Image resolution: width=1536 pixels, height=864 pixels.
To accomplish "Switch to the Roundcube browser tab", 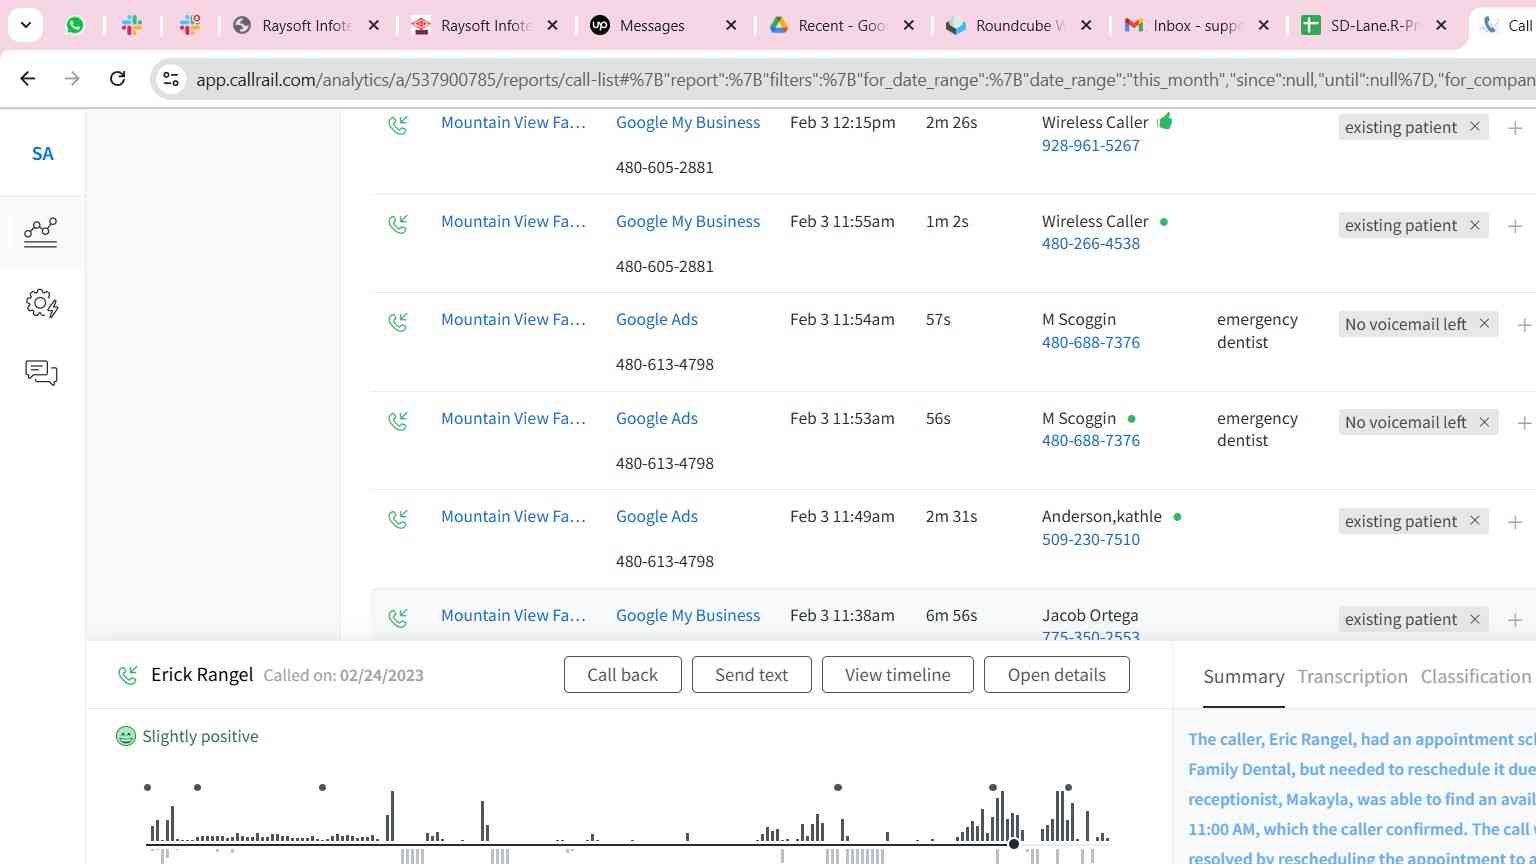I will pyautogui.click(x=1019, y=25).
